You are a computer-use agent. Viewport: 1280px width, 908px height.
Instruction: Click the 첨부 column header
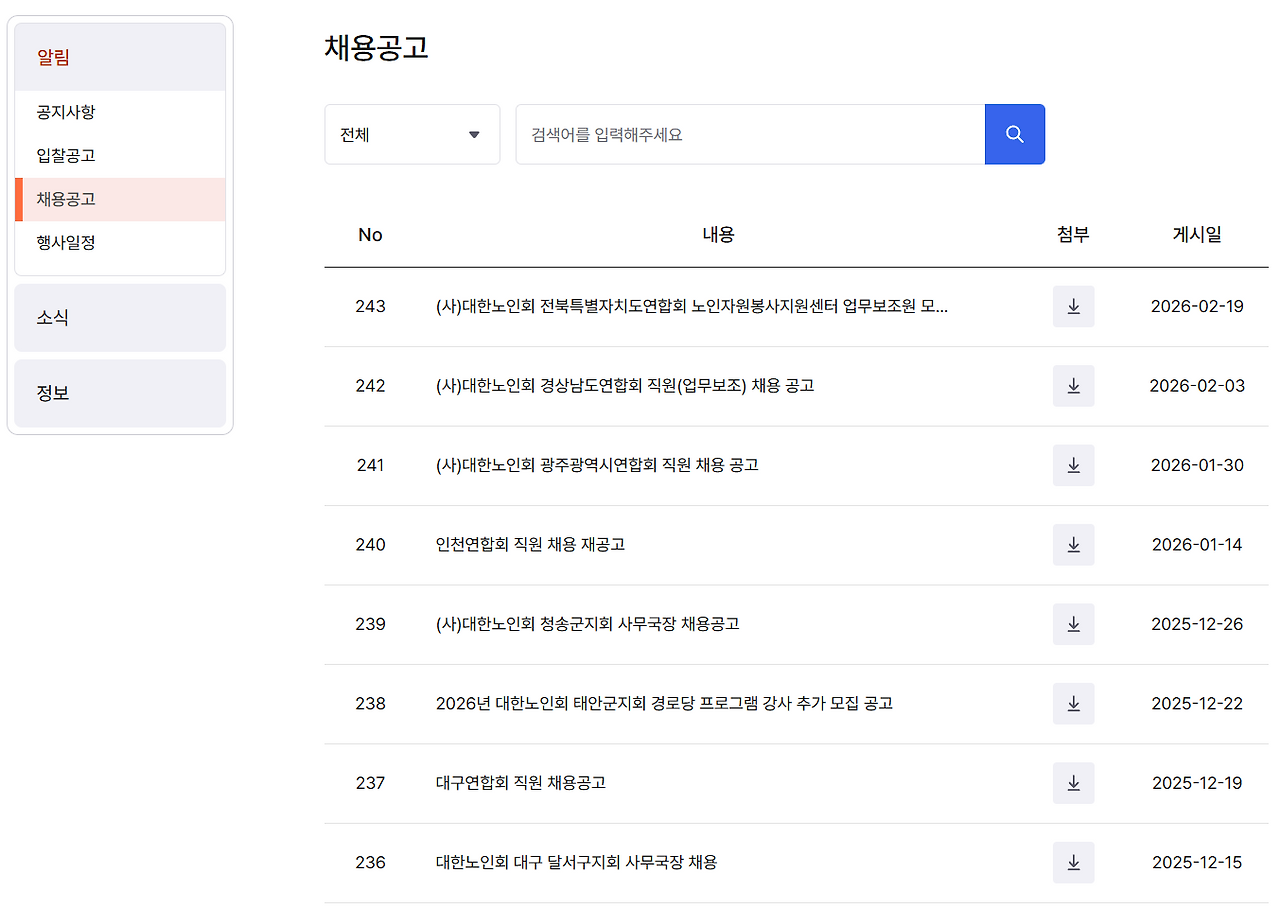point(1073,235)
